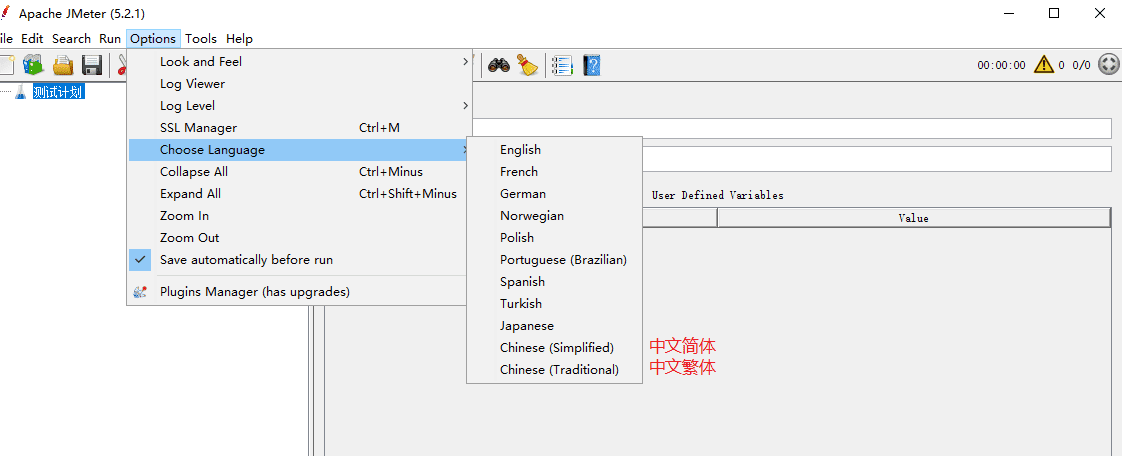Image resolution: width=1122 pixels, height=456 pixels.
Task: Open the Tools menu
Action: [201, 39]
